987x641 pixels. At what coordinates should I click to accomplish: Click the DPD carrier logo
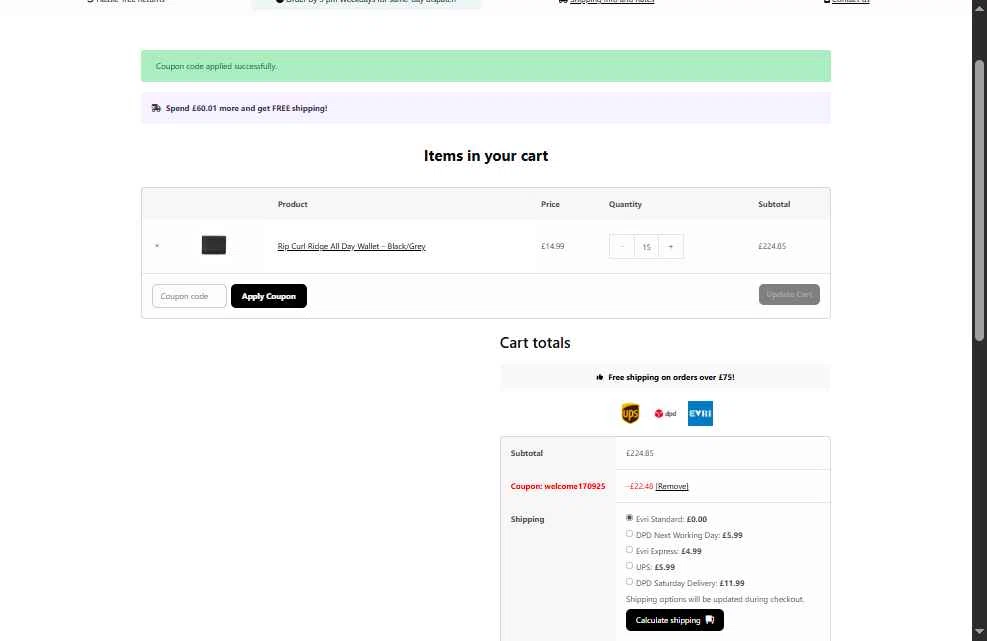[665, 414]
